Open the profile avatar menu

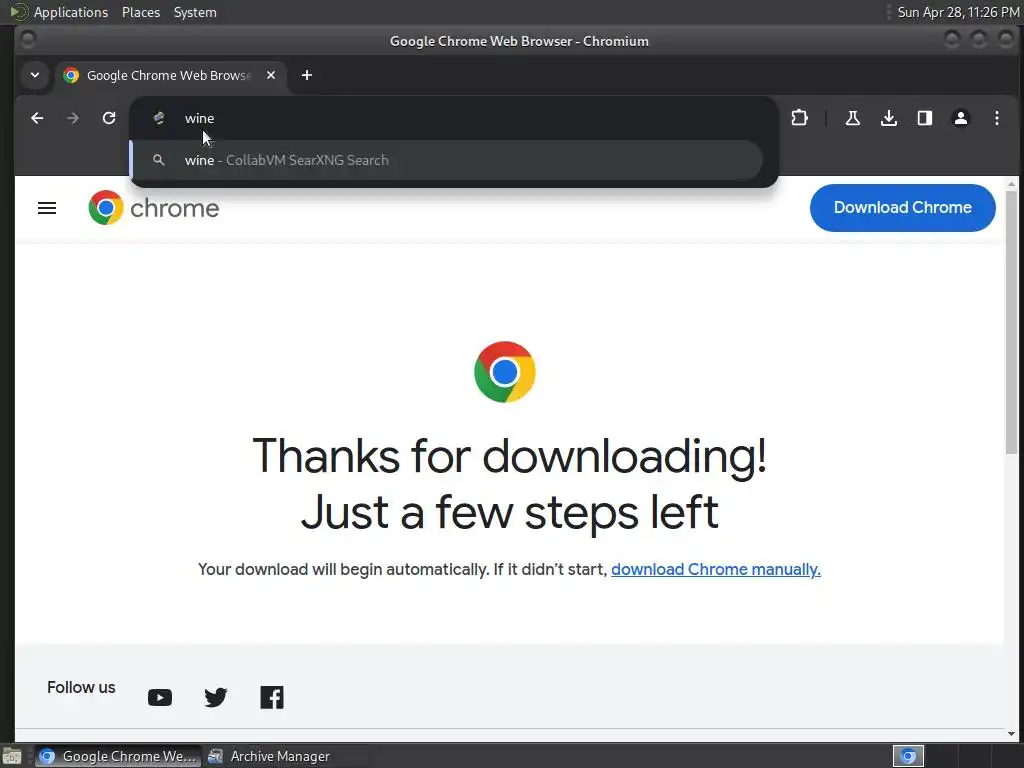(x=961, y=118)
